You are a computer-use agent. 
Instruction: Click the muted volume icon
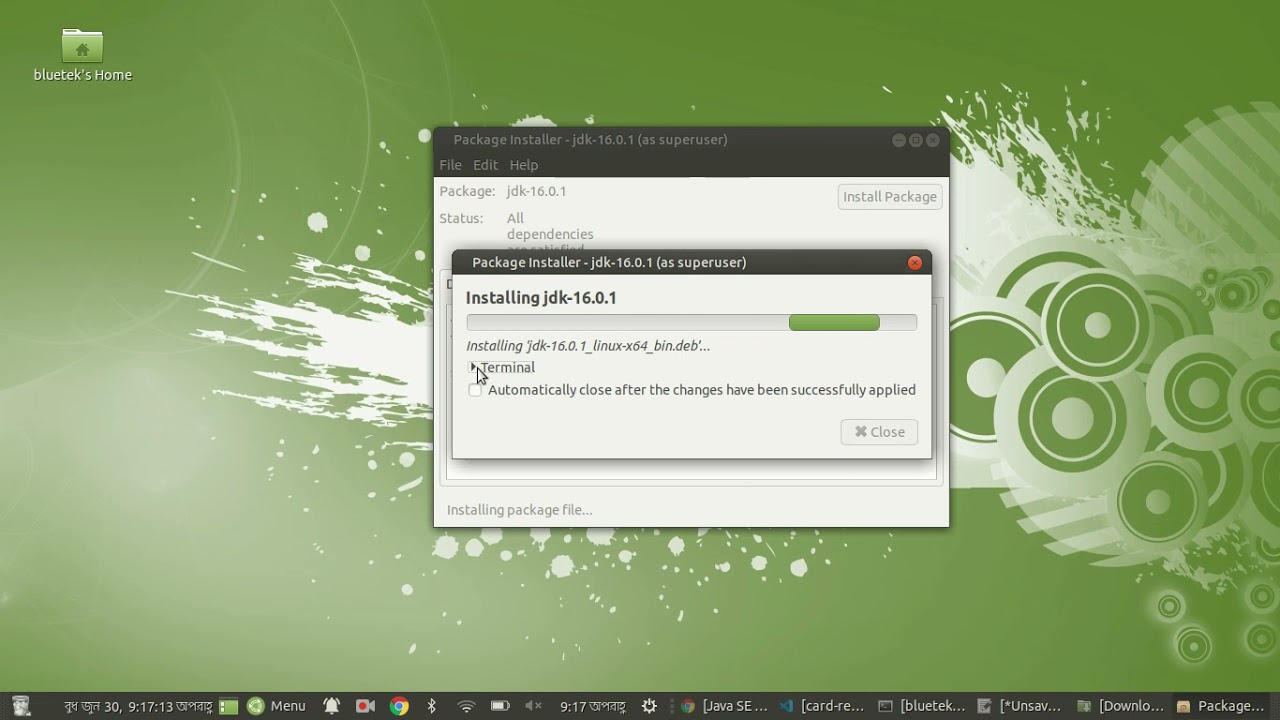coord(533,706)
